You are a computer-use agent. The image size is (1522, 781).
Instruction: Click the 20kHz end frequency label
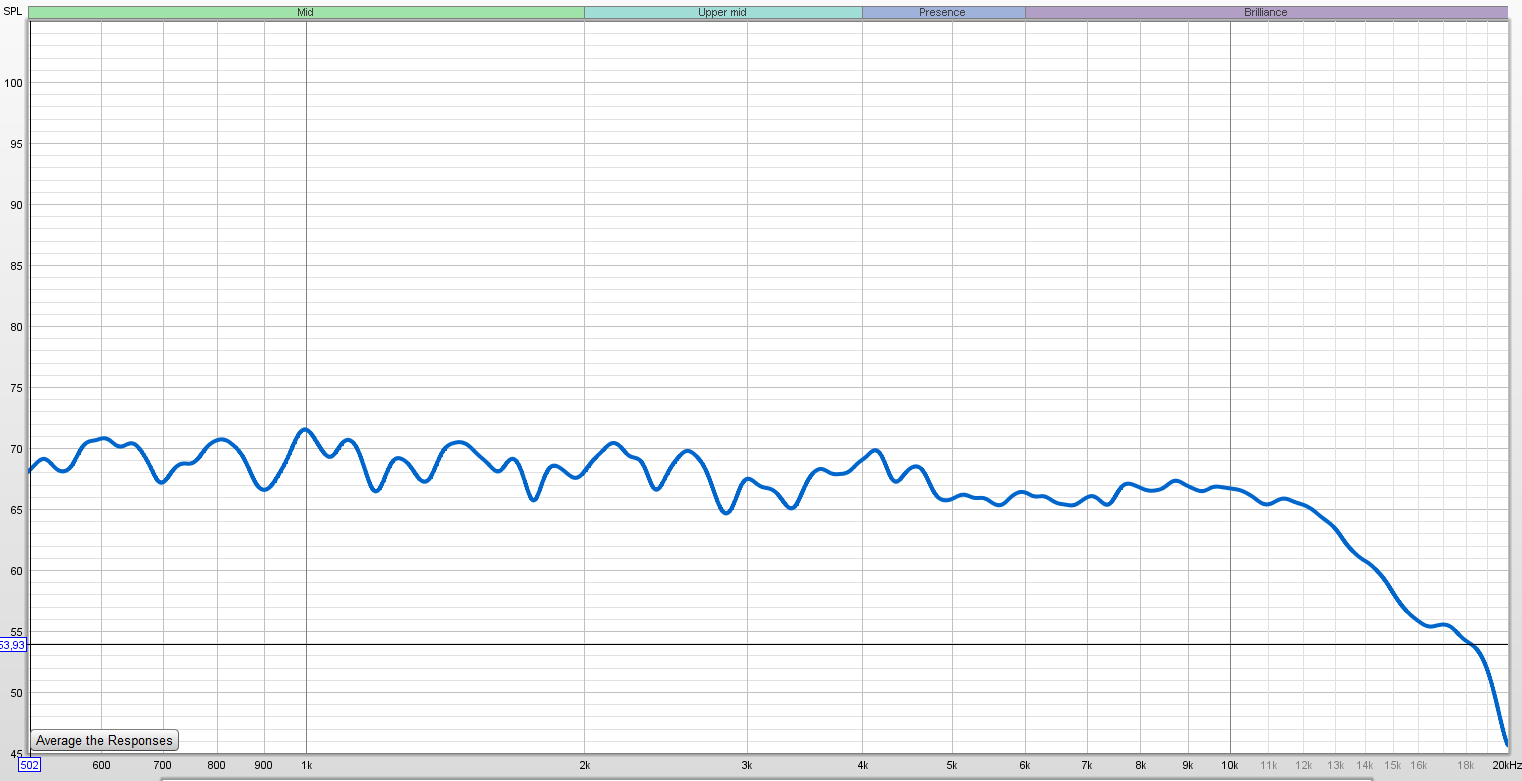click(1506, 765)
